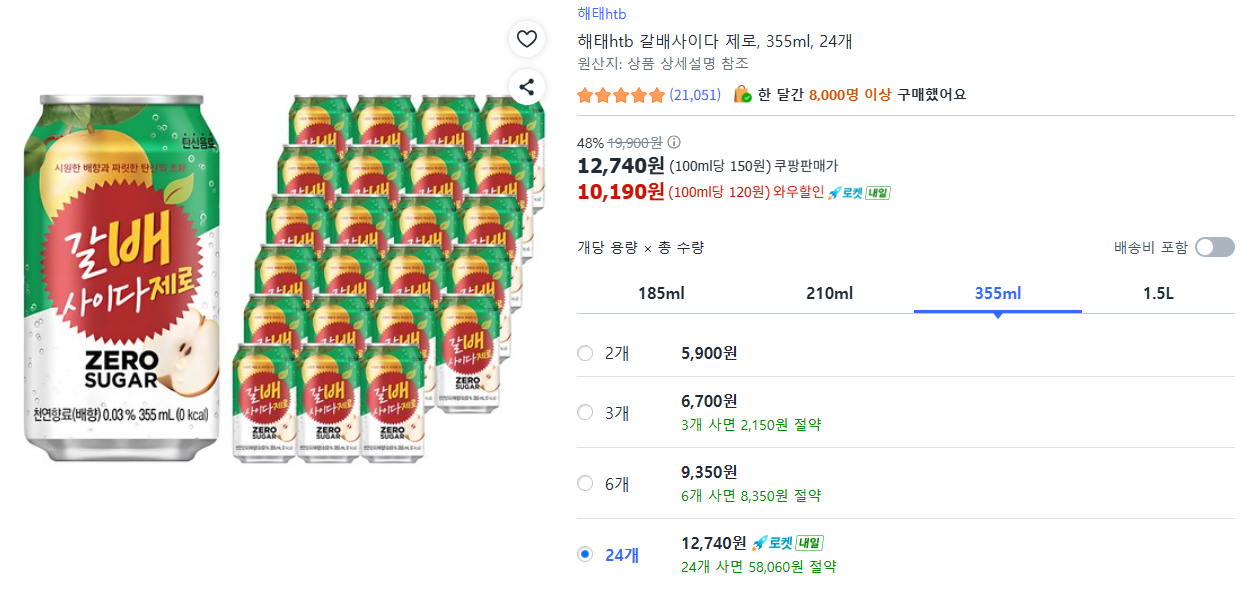
Task: Switch to the 185ml size tab
Action: pyautogui.click(x=661, y=293)
